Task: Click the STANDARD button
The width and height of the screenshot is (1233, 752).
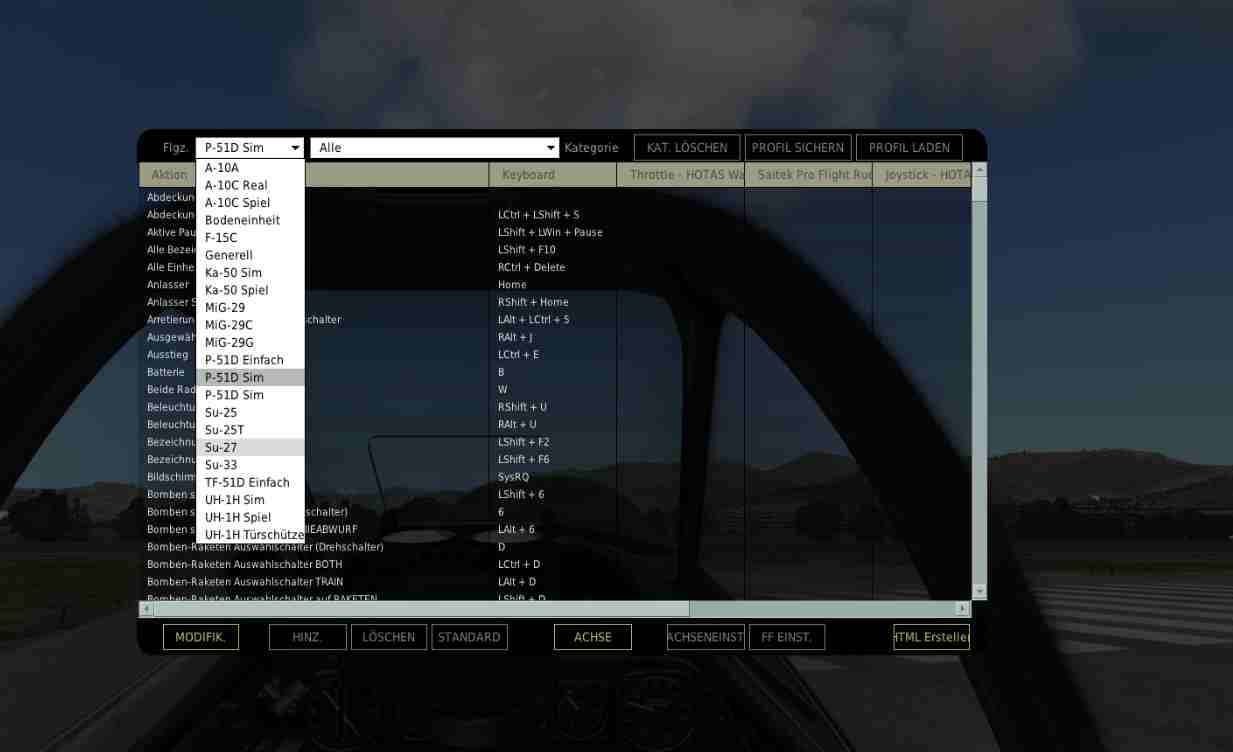Action: 469,637
